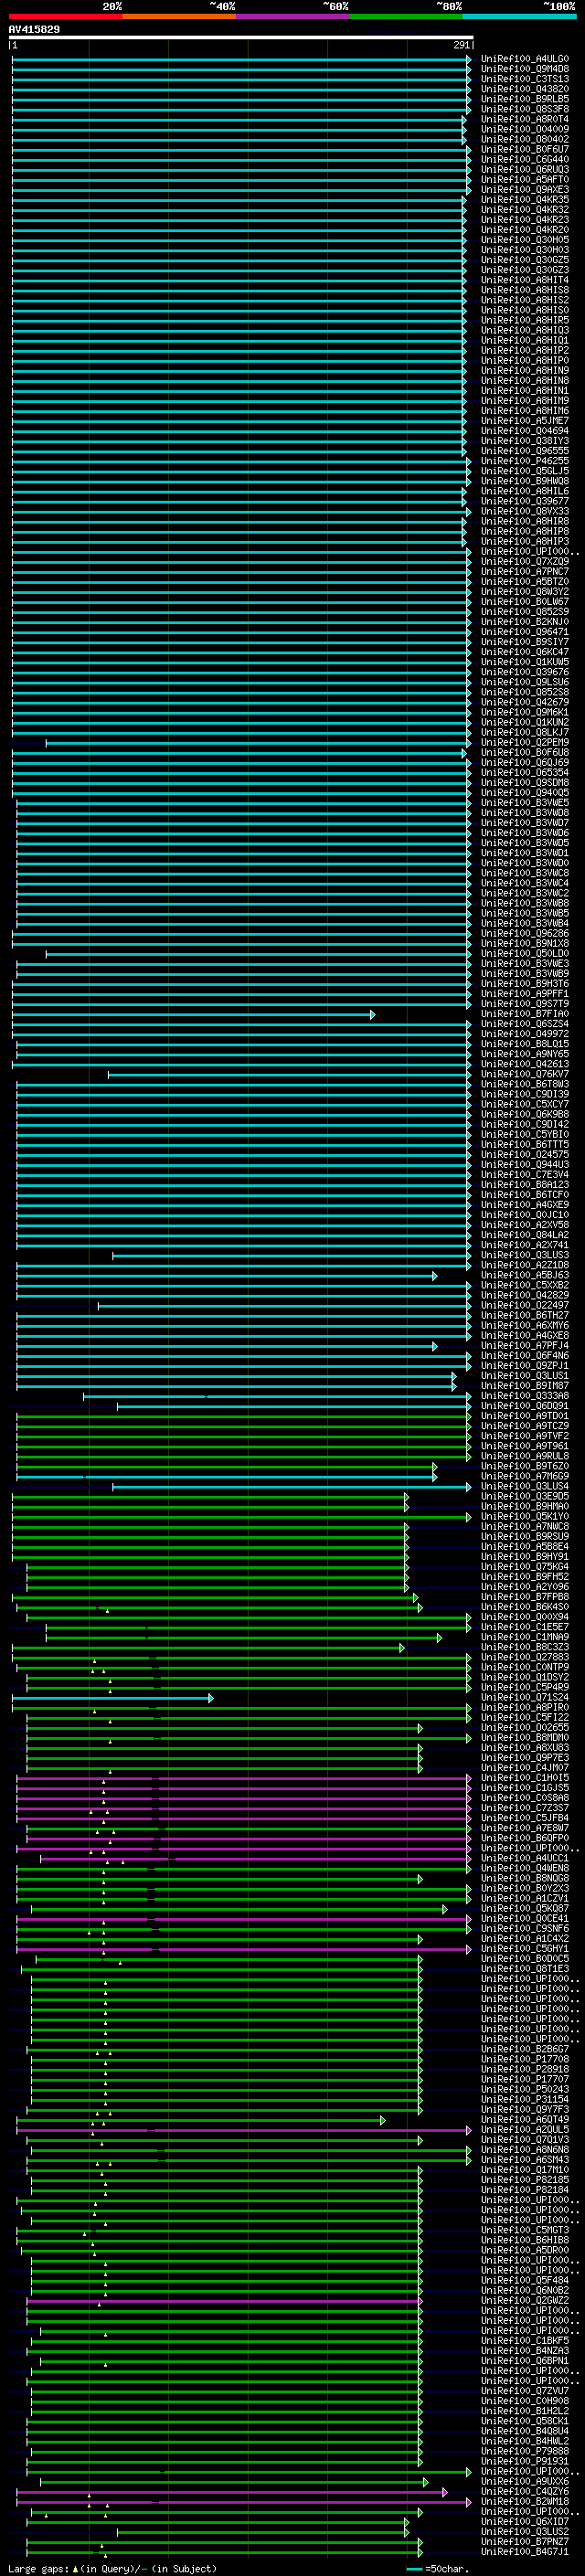
Task: Select the UniRef100_Q0CE41 entry
Action: pyautogui.click(x=524, y=1919)
